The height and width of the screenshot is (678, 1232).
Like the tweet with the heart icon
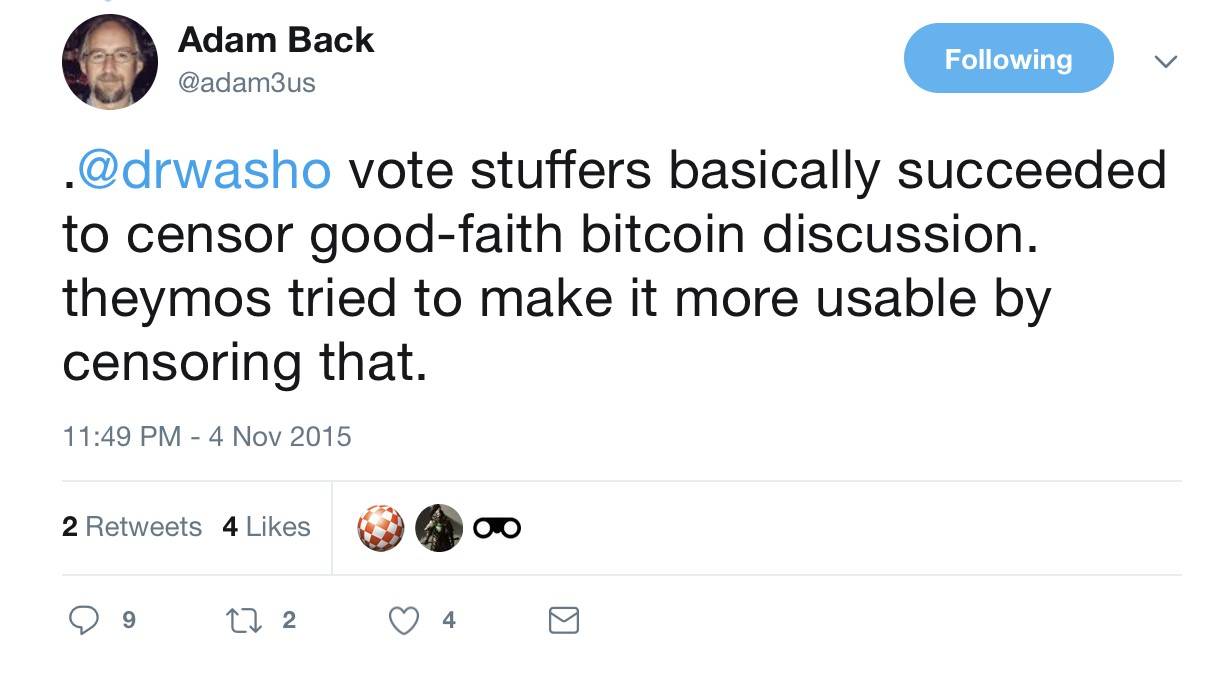click(403, 621)
